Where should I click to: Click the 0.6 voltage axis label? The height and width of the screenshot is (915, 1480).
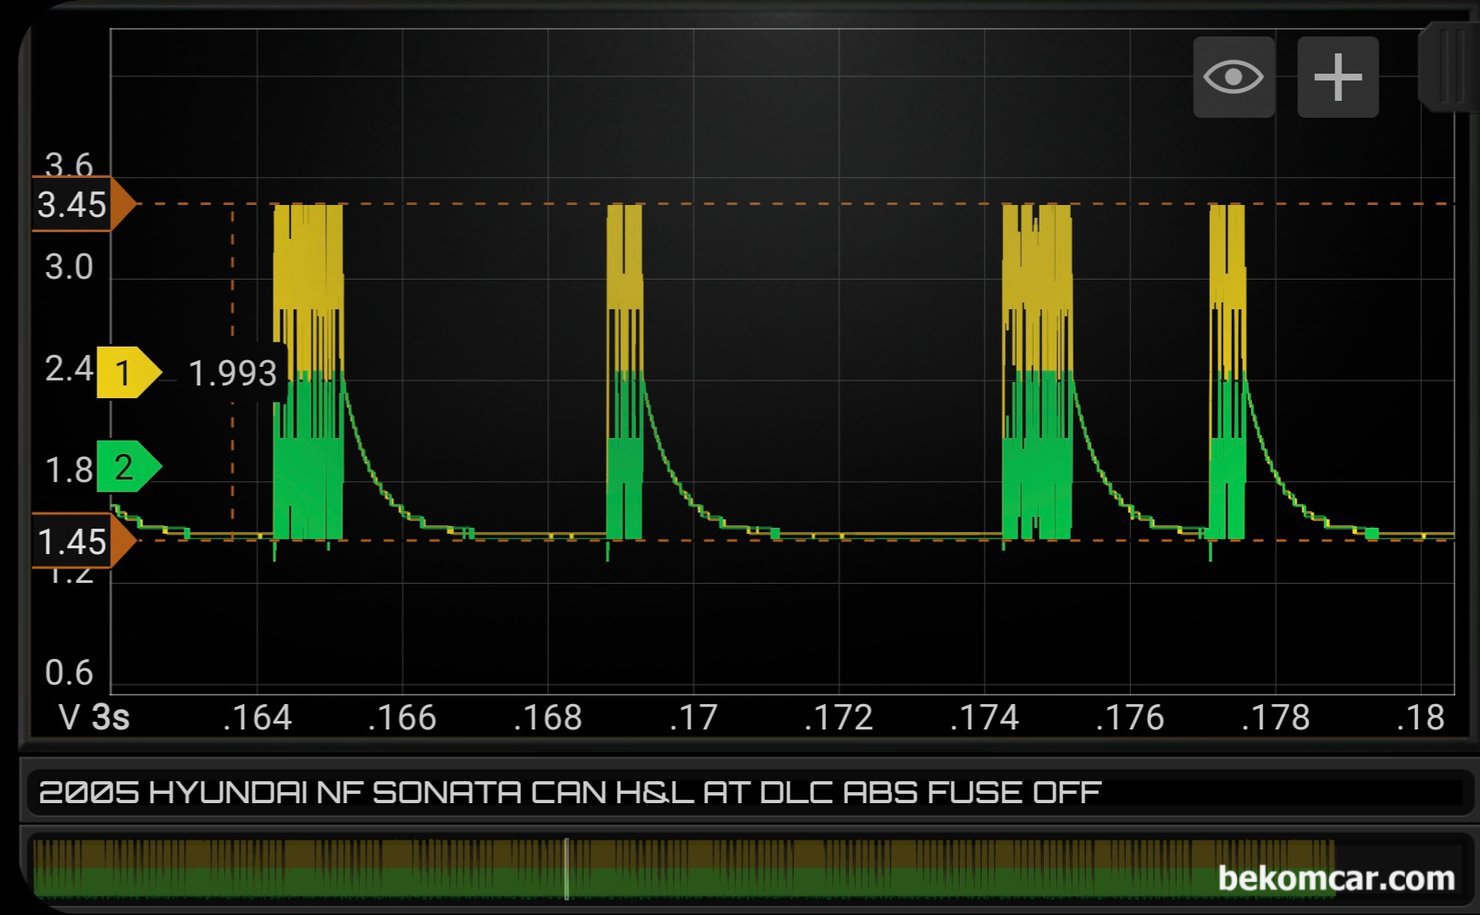click(69, 673)
